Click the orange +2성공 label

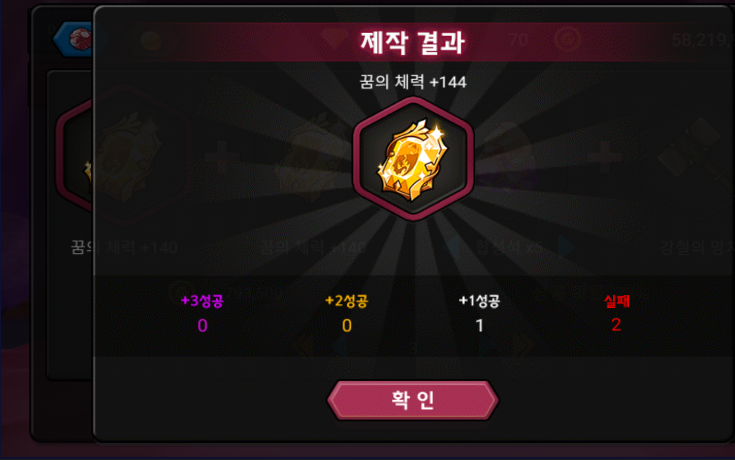[x=346, y=301]
